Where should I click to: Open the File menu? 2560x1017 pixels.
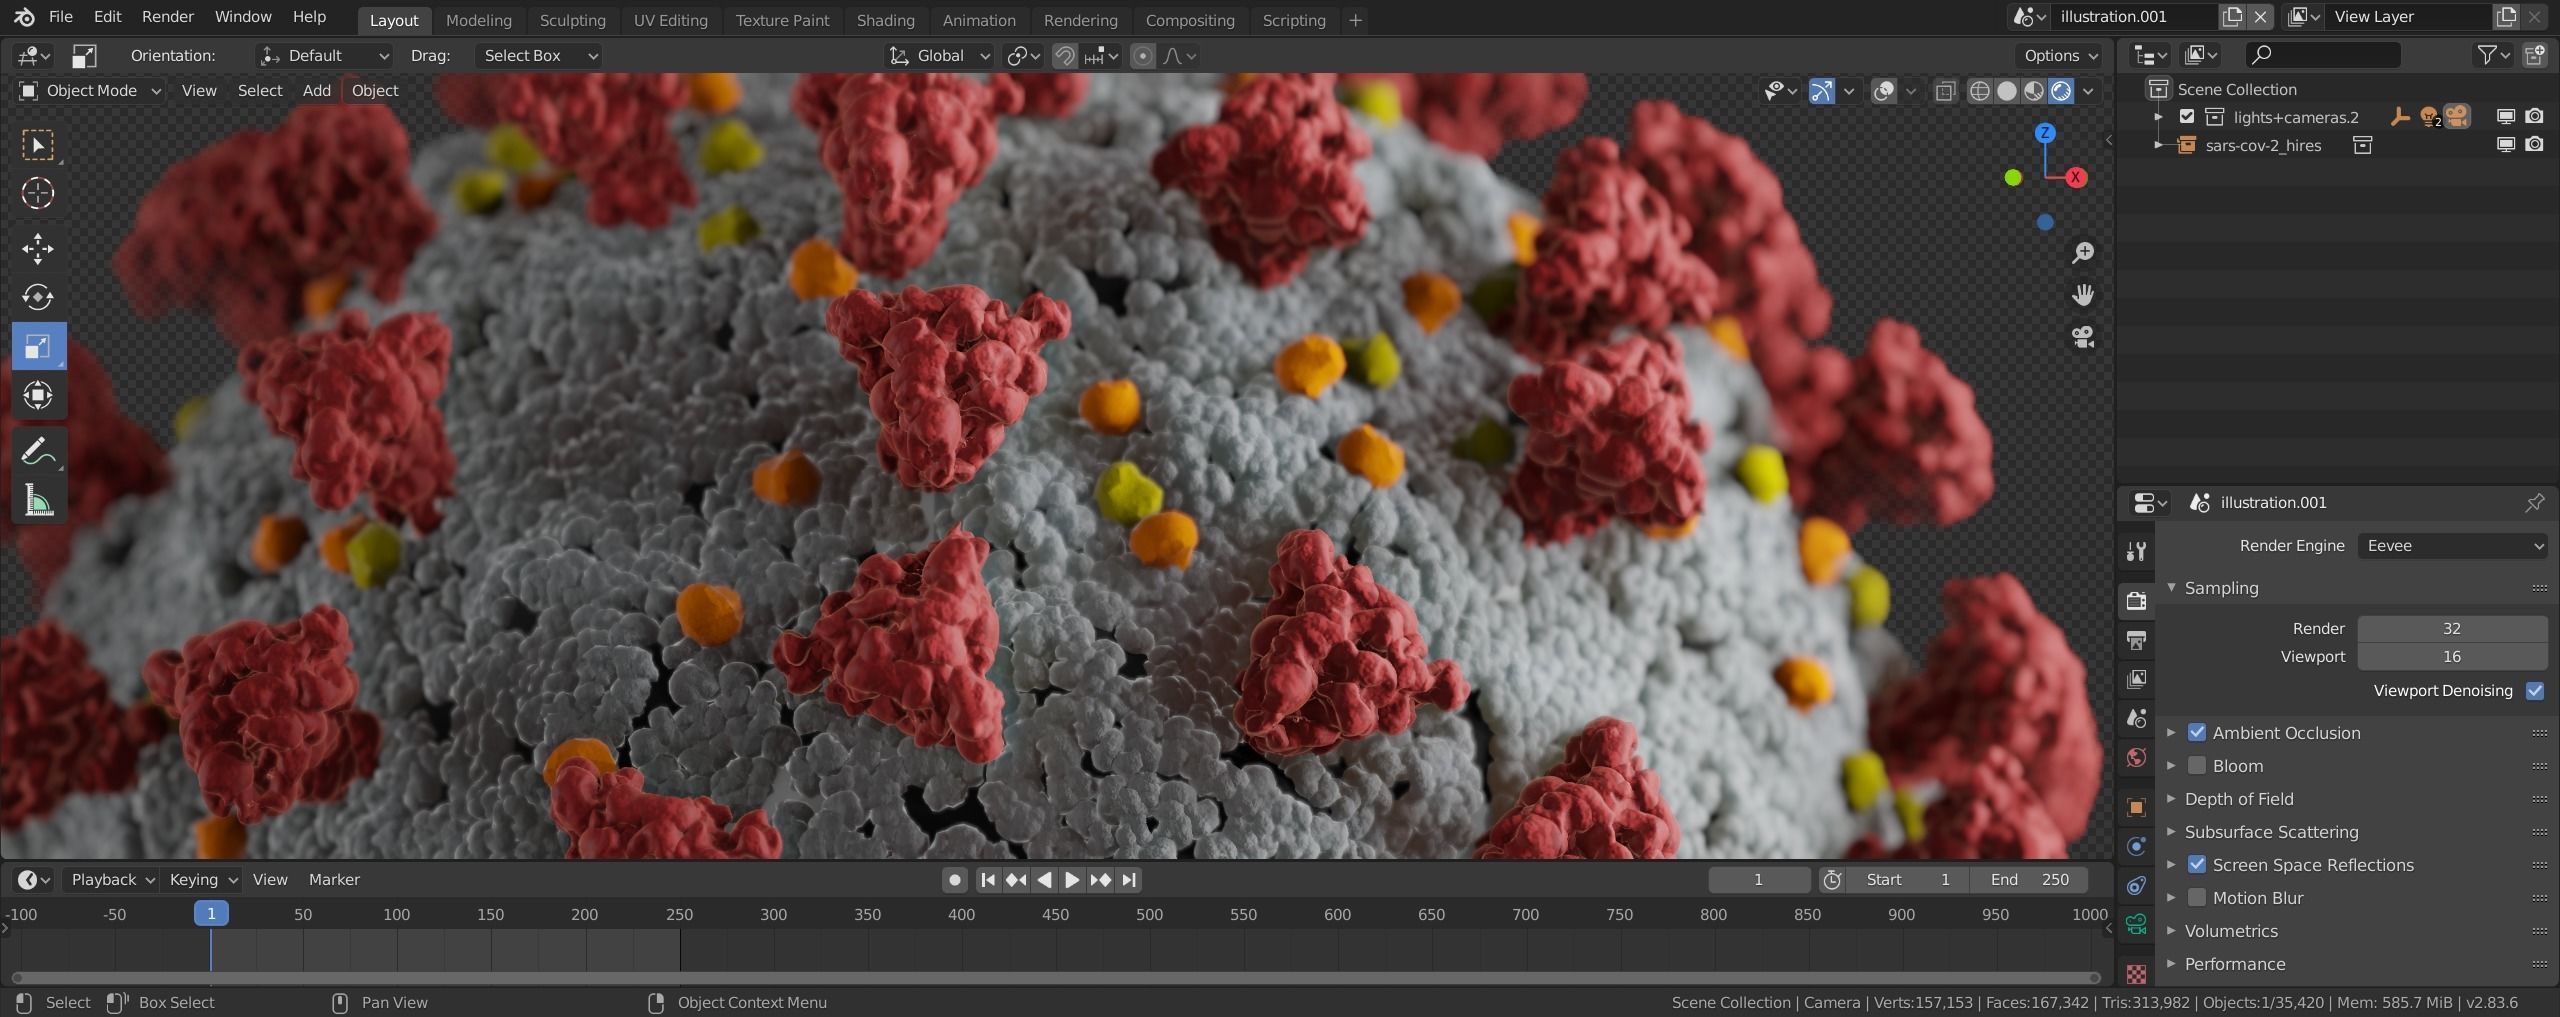point(60,17)
